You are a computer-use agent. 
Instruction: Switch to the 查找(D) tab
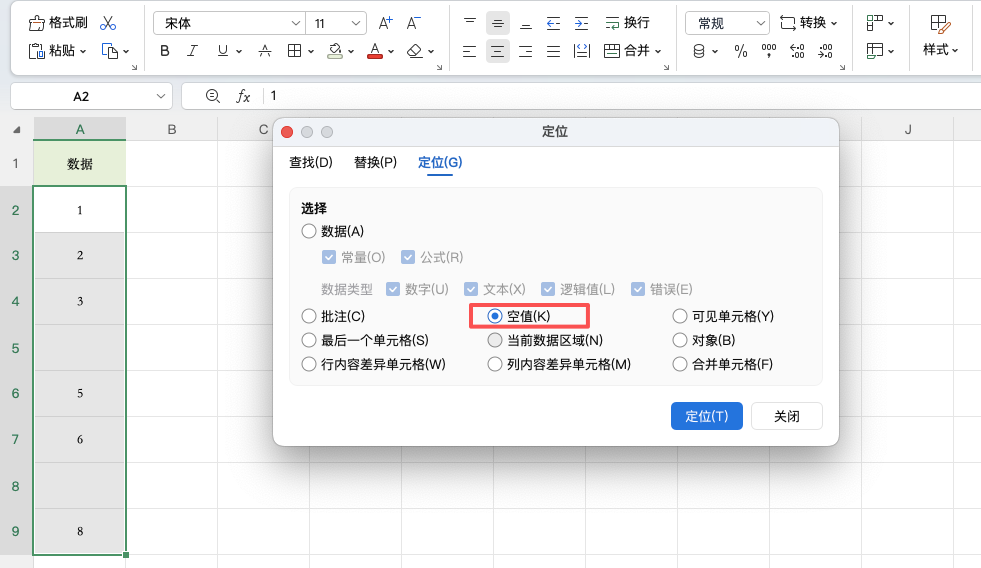tap(311, 163)
